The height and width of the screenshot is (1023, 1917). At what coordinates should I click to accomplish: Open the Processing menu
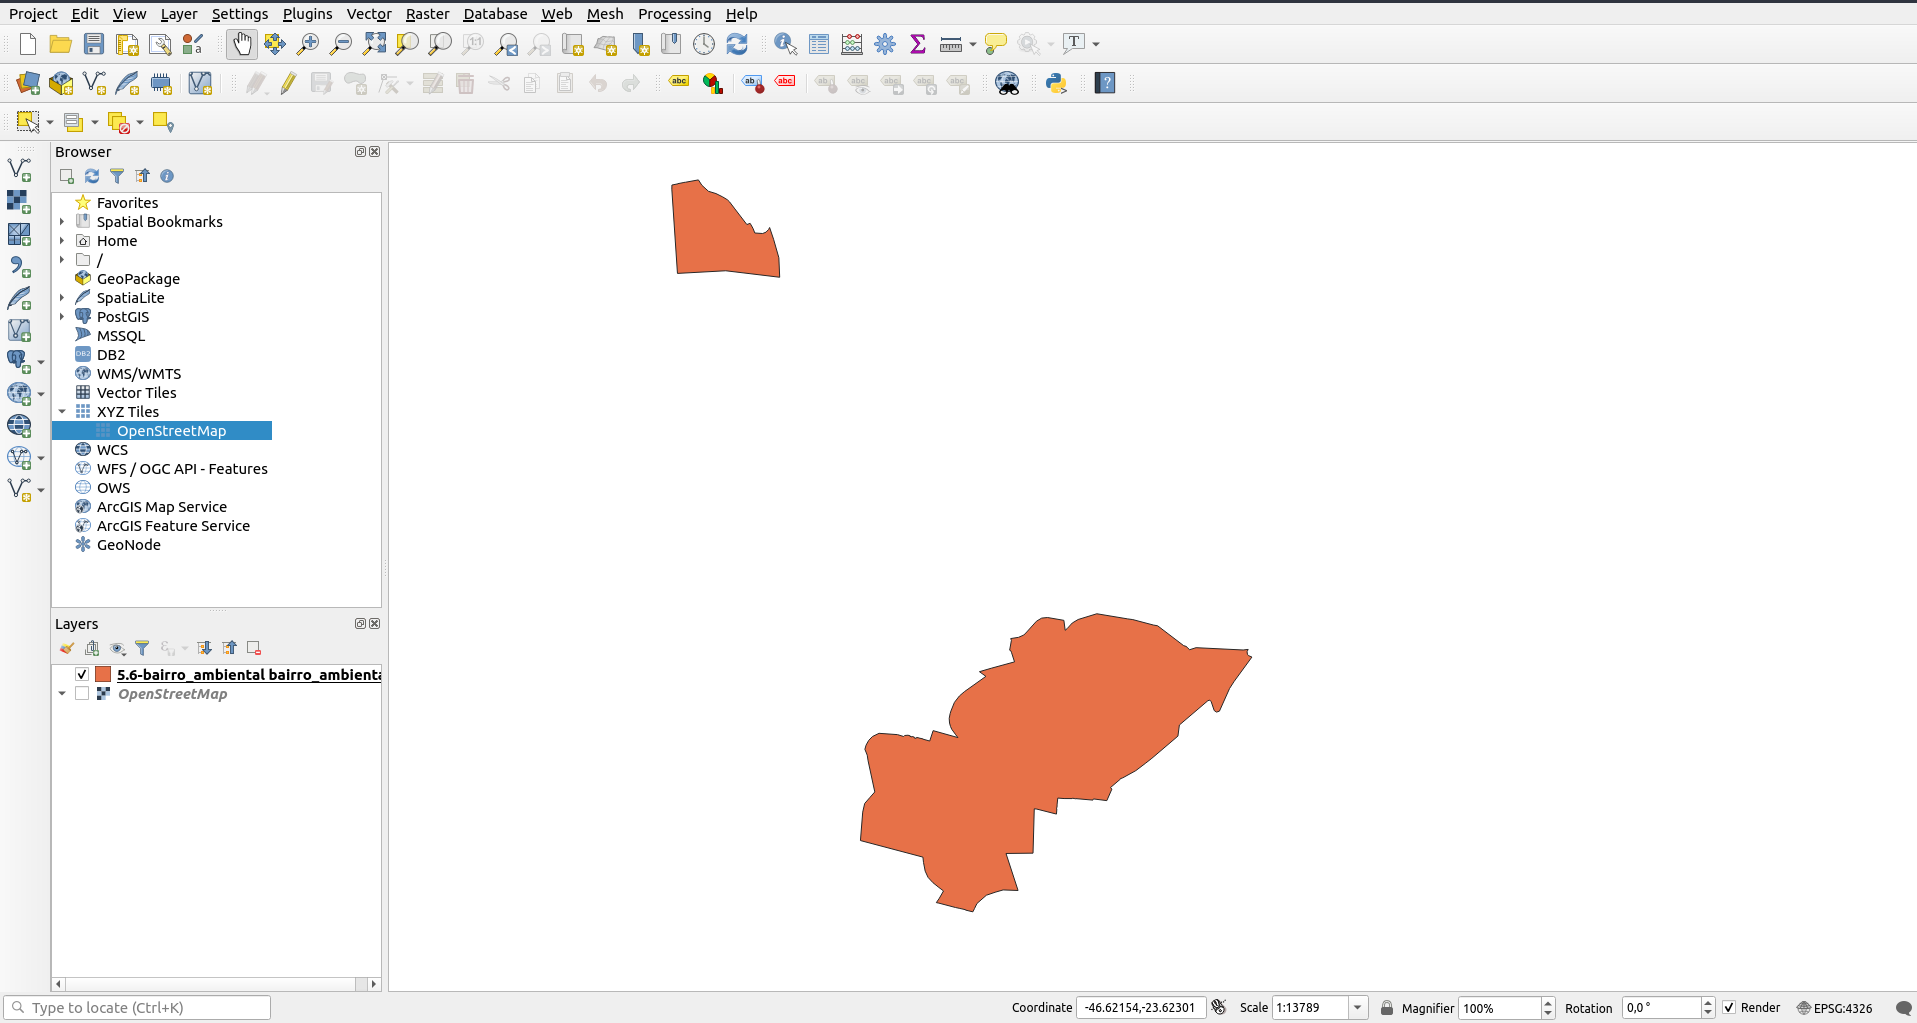click(x=675, y=14)
